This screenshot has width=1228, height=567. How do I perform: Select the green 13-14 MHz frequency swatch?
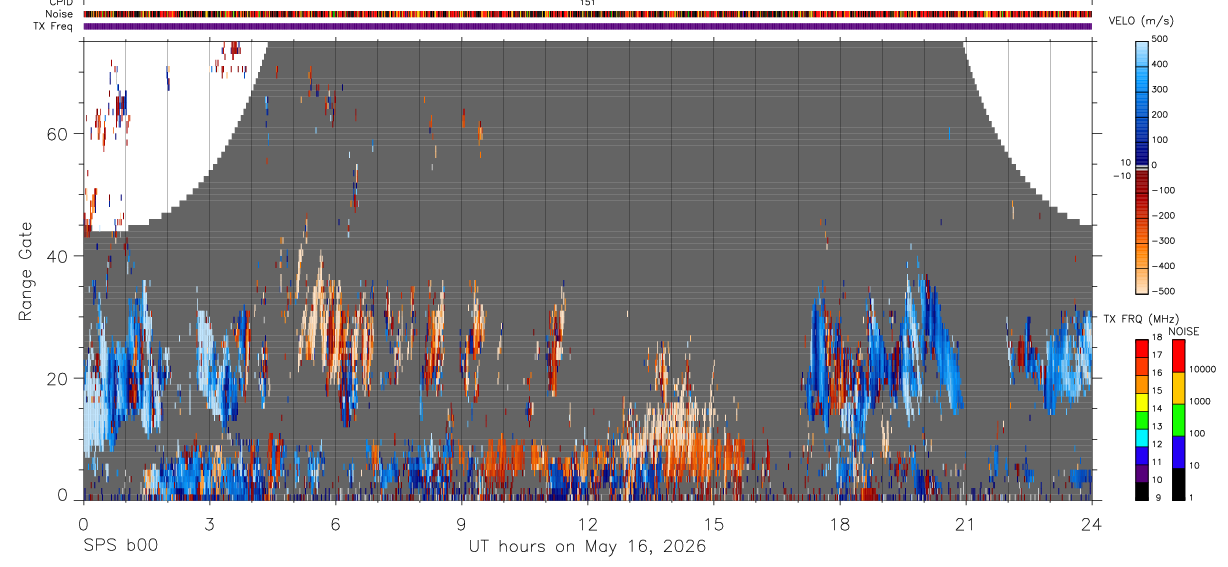[x=1142, y=419]
